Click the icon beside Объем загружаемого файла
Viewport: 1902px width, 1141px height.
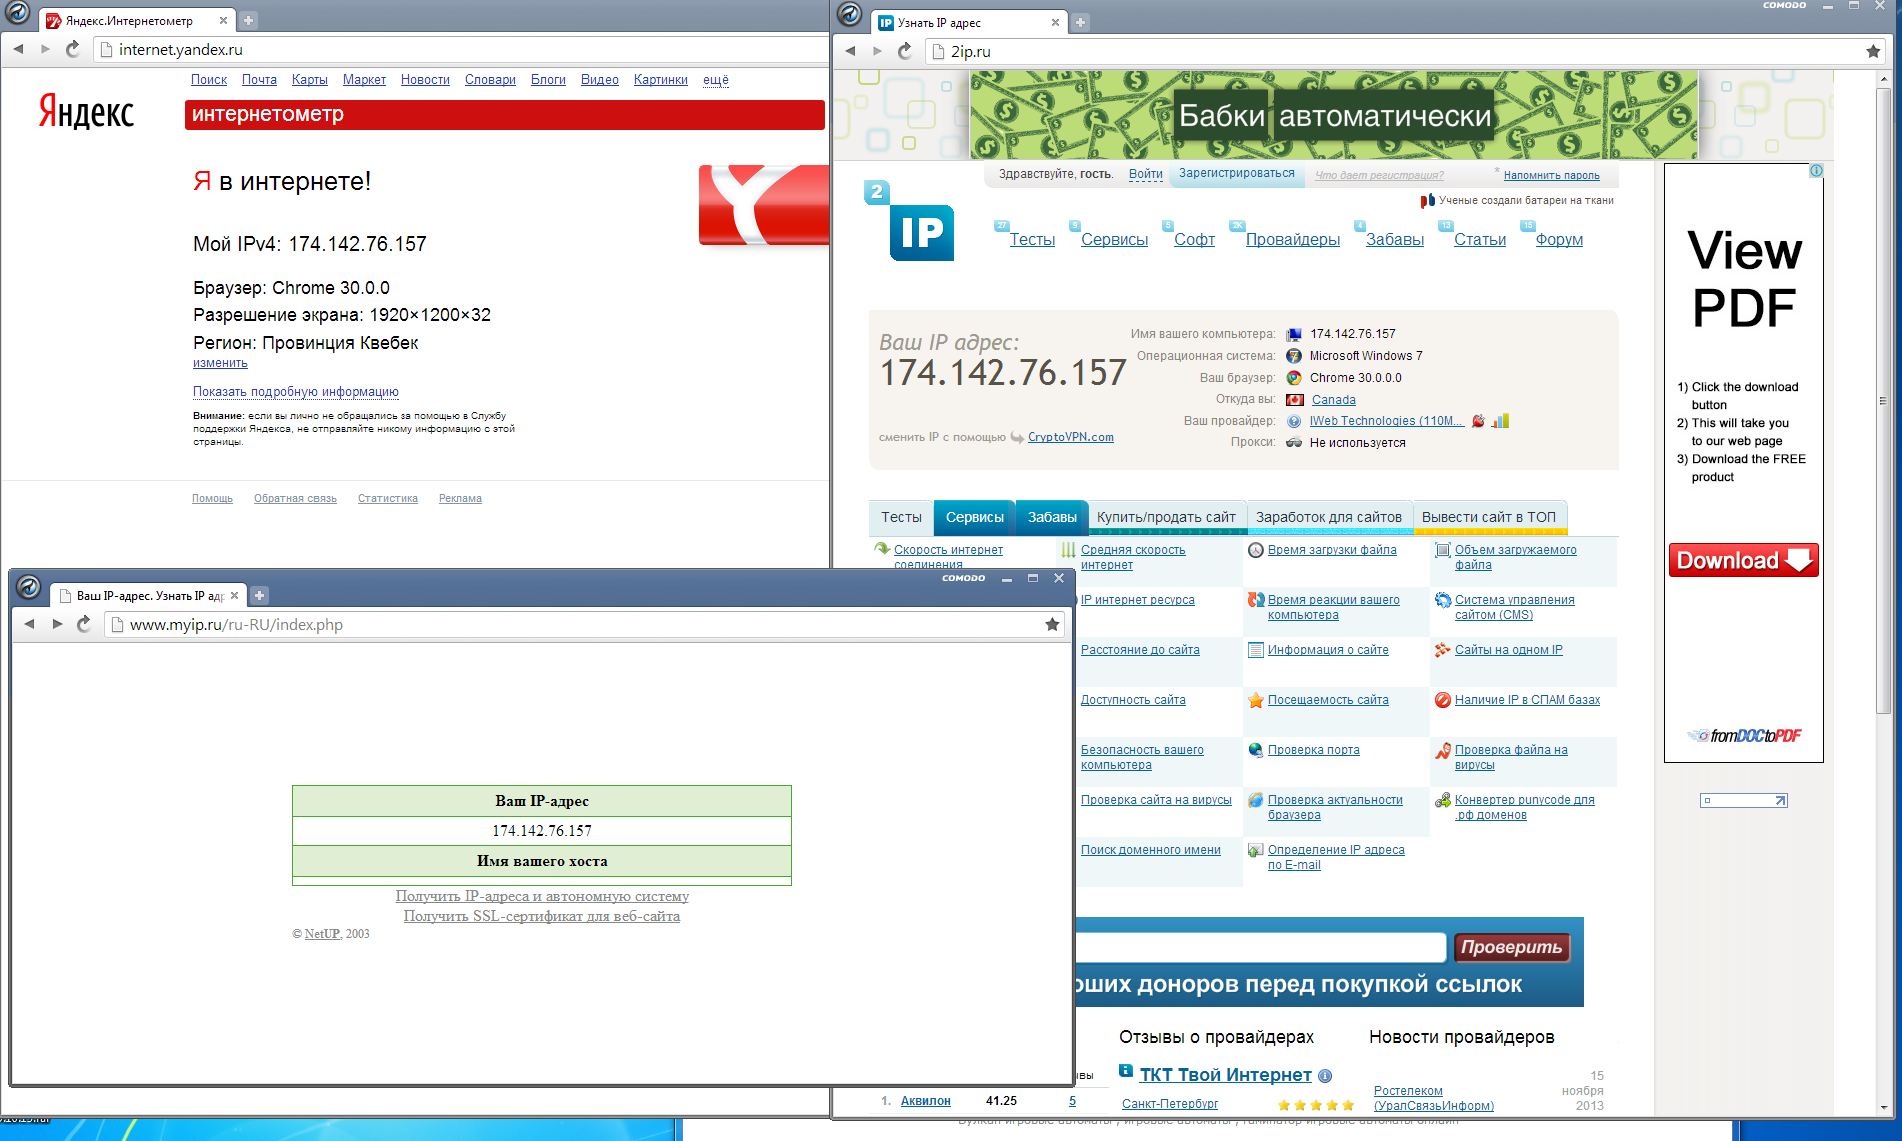1443,550
